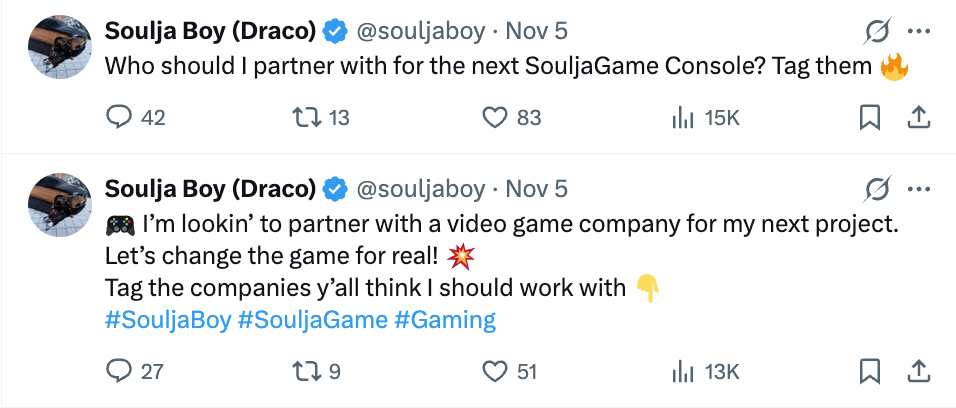
Task: Reply to the SouljaGame Console tweet
Action: click(x=119, y=118)
